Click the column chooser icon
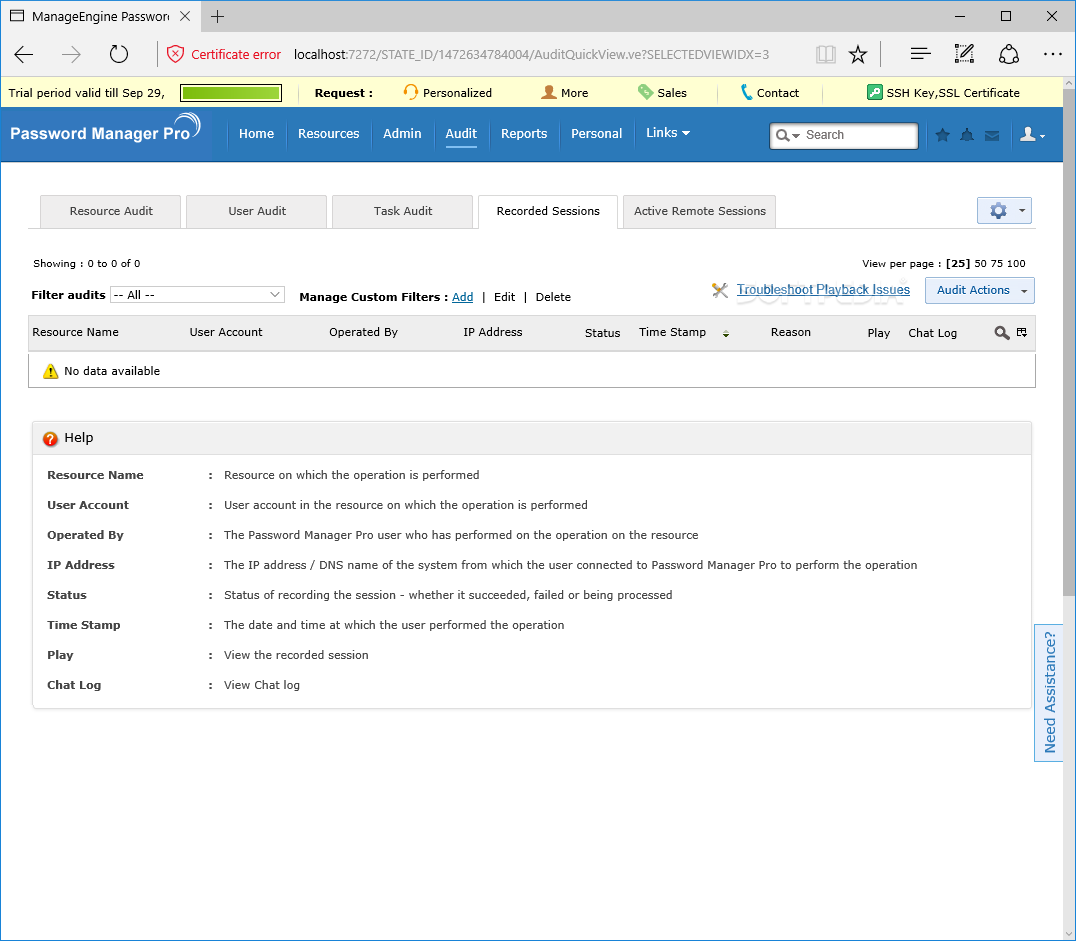The height and width of the screenshot is (941, 1076). click(1022, 332)
